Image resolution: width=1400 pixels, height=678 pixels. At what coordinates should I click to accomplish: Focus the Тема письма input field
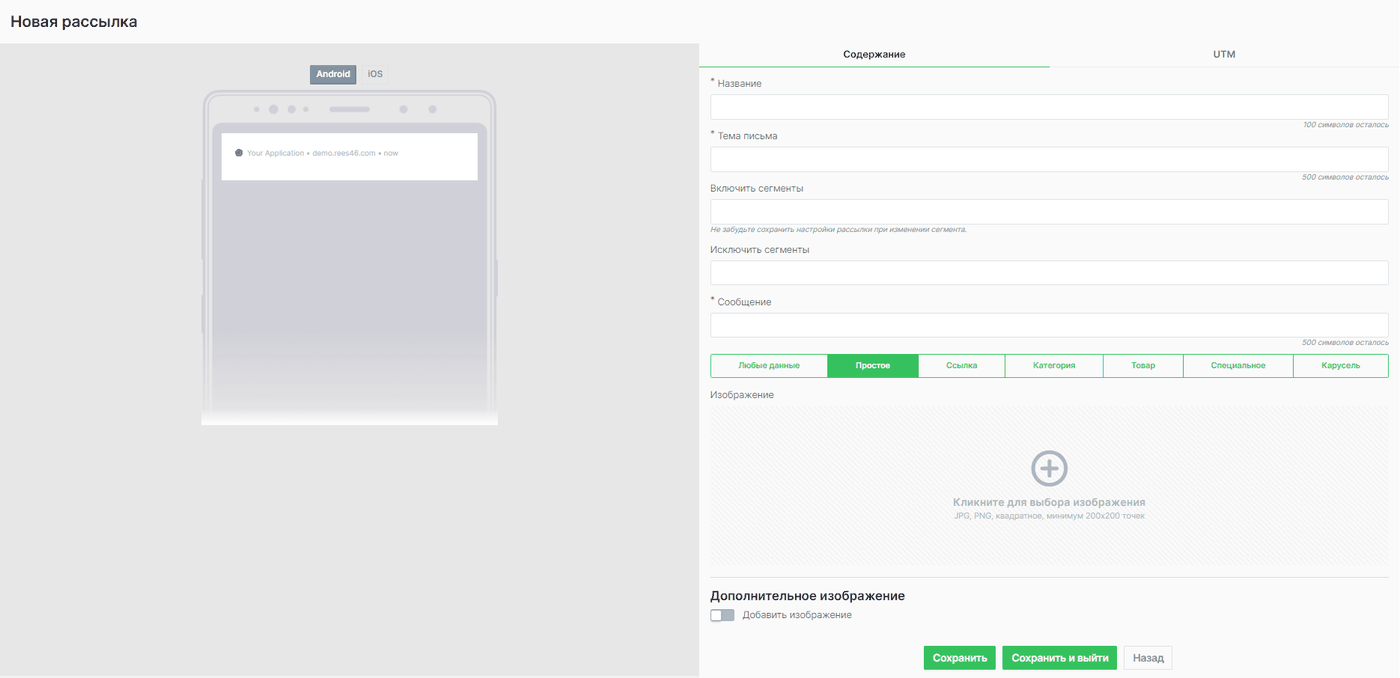[1049, 159]
